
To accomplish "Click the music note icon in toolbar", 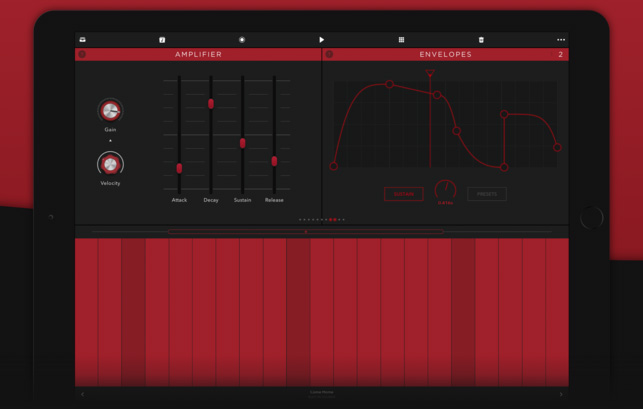I will 162,40.
